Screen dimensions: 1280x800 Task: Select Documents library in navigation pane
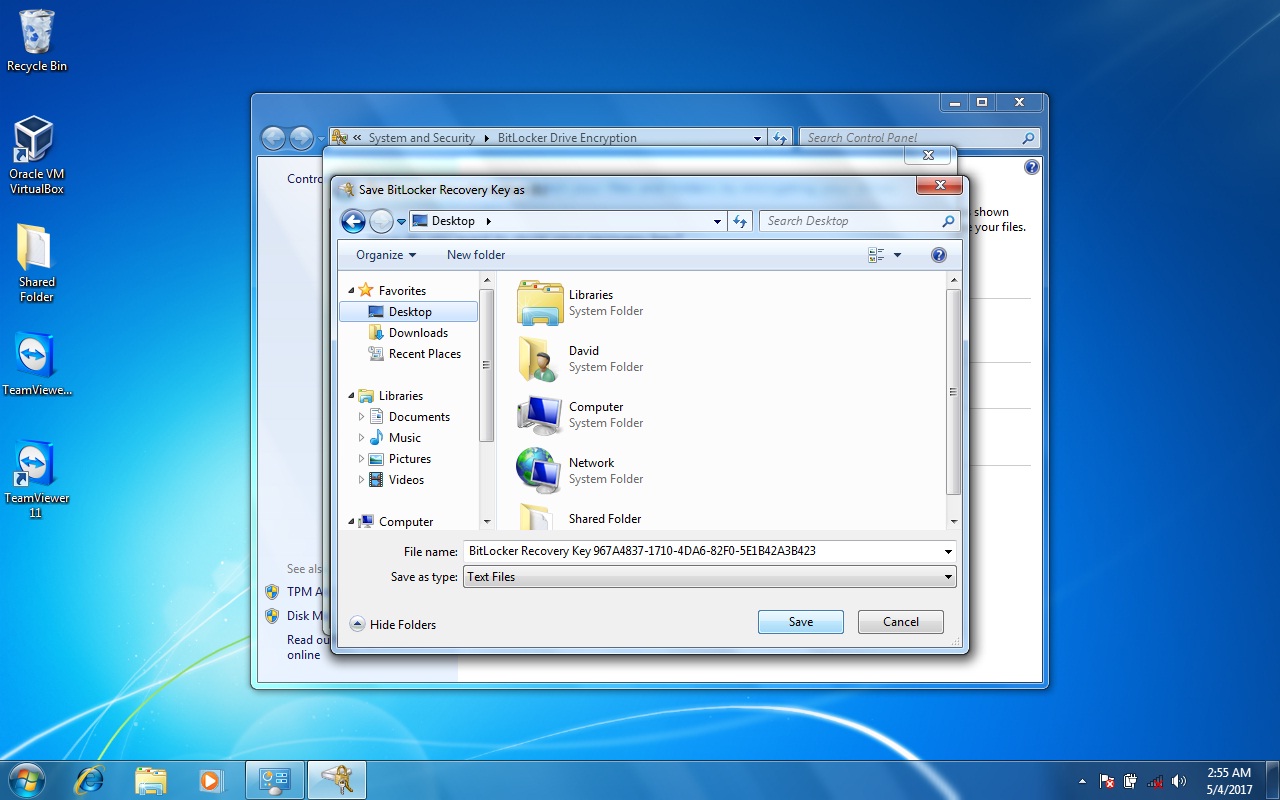coord(409,417)
